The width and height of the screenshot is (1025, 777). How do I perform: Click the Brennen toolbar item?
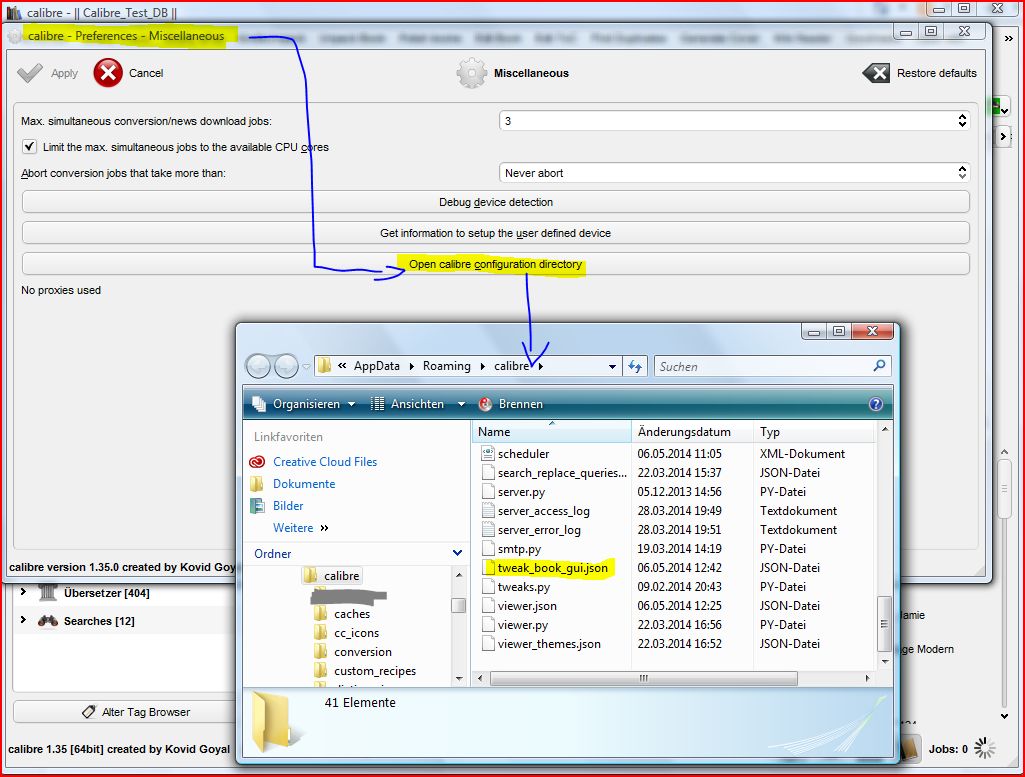[511, 404]
